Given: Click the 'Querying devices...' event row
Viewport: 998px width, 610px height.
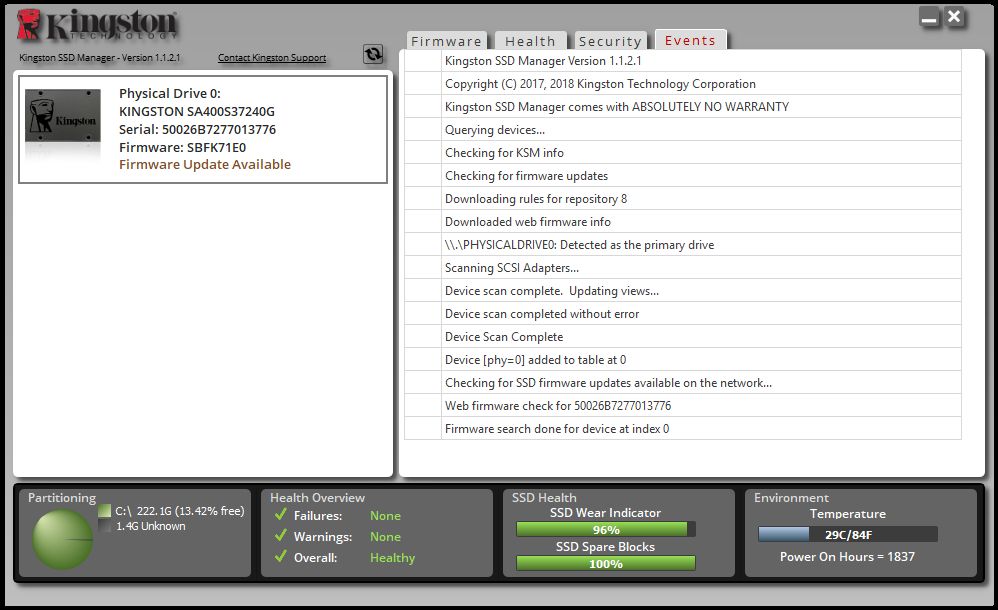Looking at the screenshot, I should point(682,129).
